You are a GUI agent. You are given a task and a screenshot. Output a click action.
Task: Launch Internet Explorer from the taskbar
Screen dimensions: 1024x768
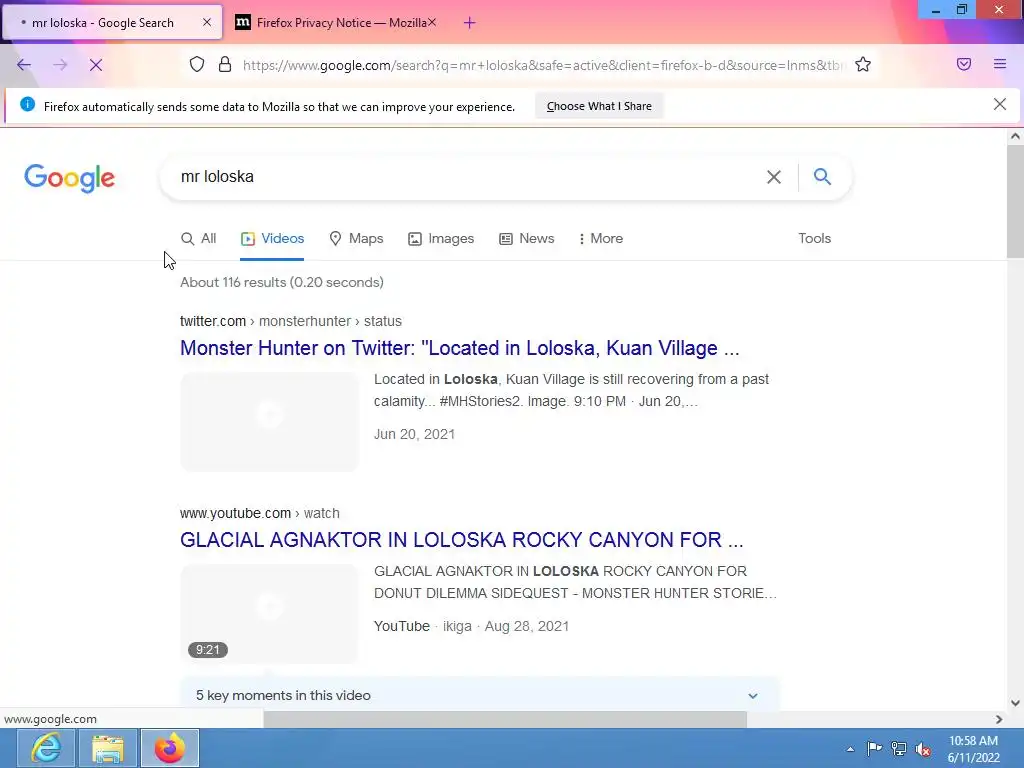click(x=46, y=748)
